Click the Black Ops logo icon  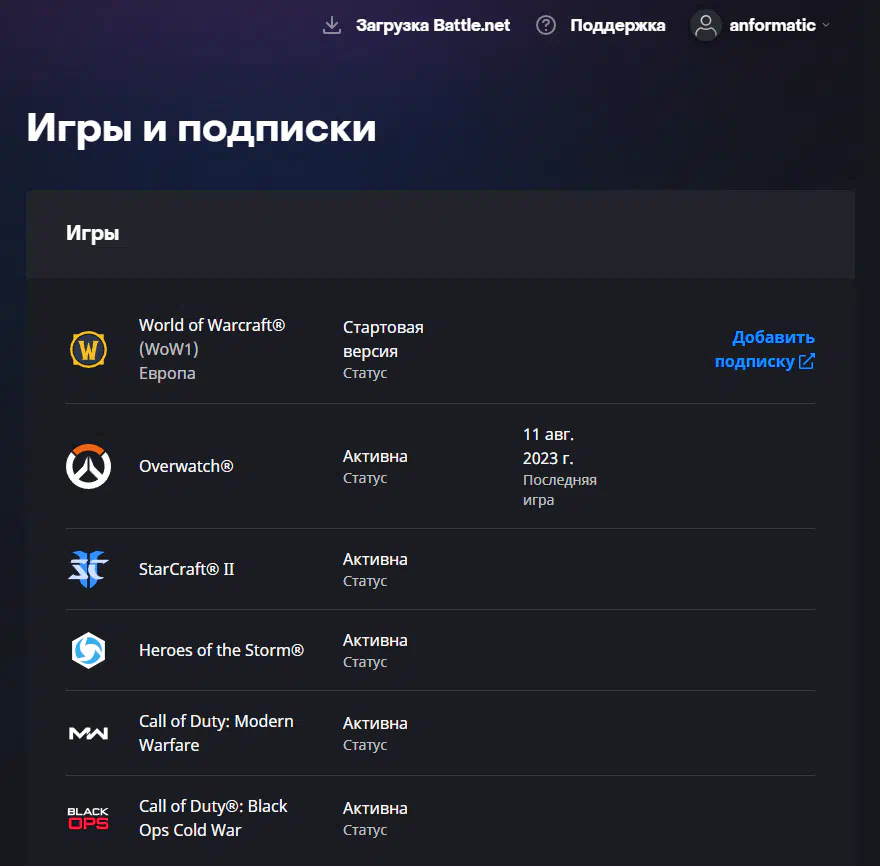(x=88, y=818)
